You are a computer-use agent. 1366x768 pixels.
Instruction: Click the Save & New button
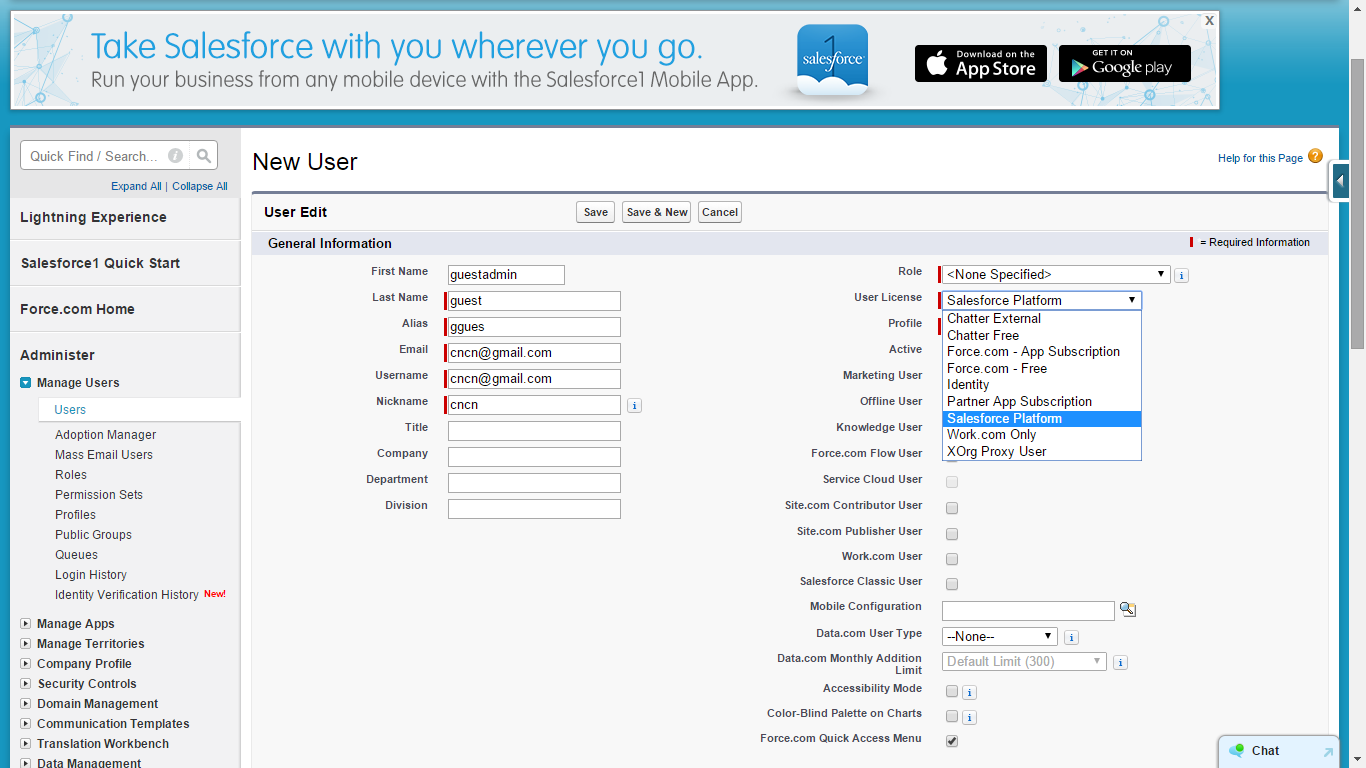point(657,212)
